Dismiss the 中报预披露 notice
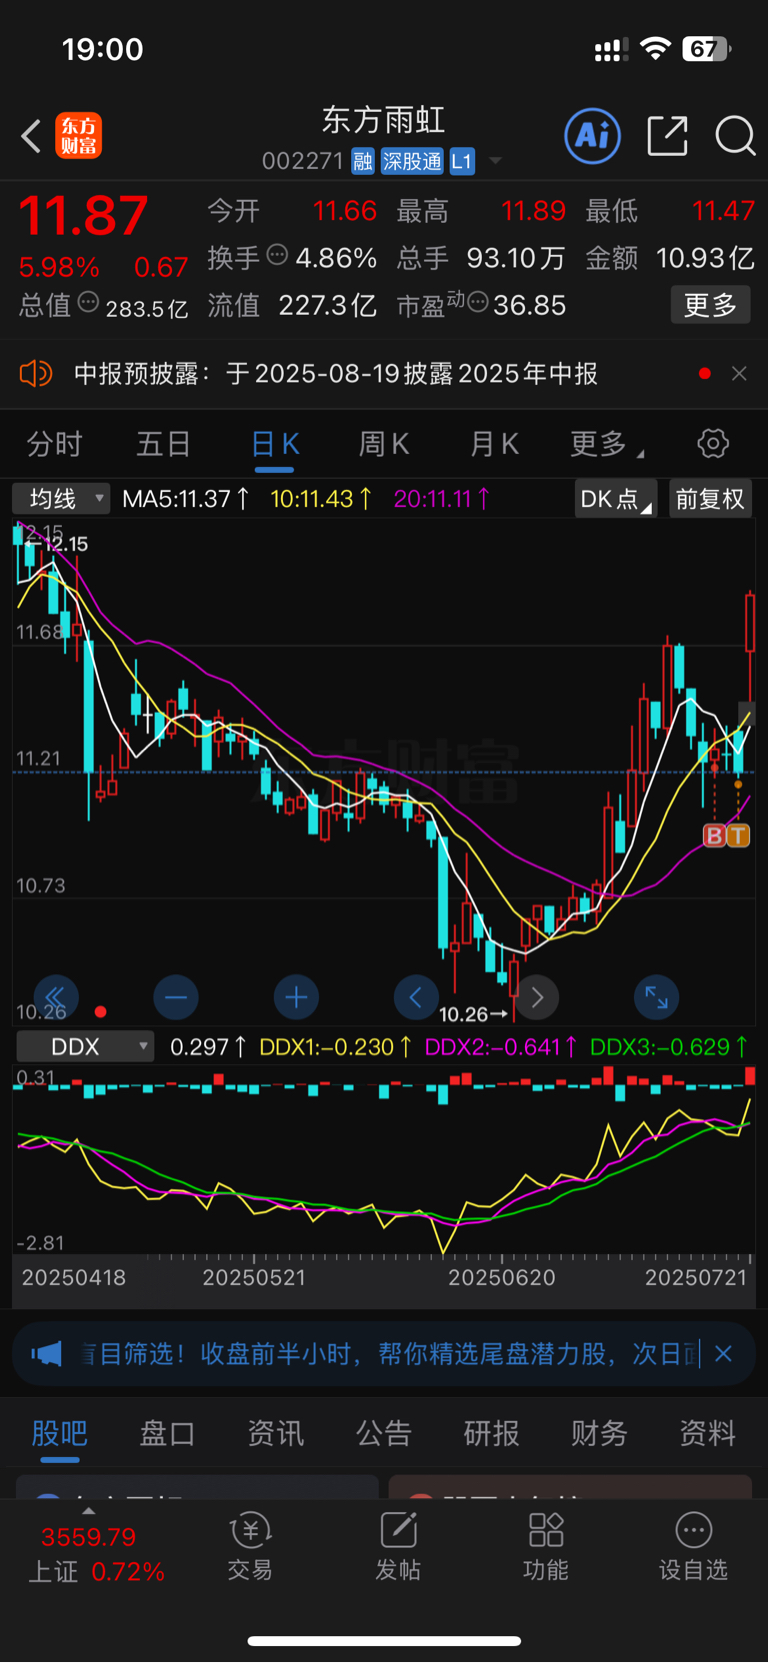Screen dimensions: 768x1663 [x=739, y=373]
